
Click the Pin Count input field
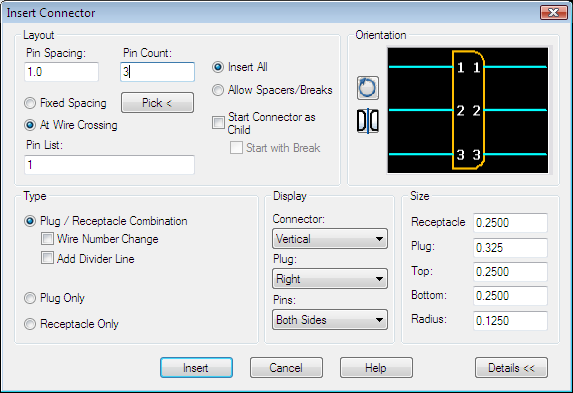click(158, 72)
